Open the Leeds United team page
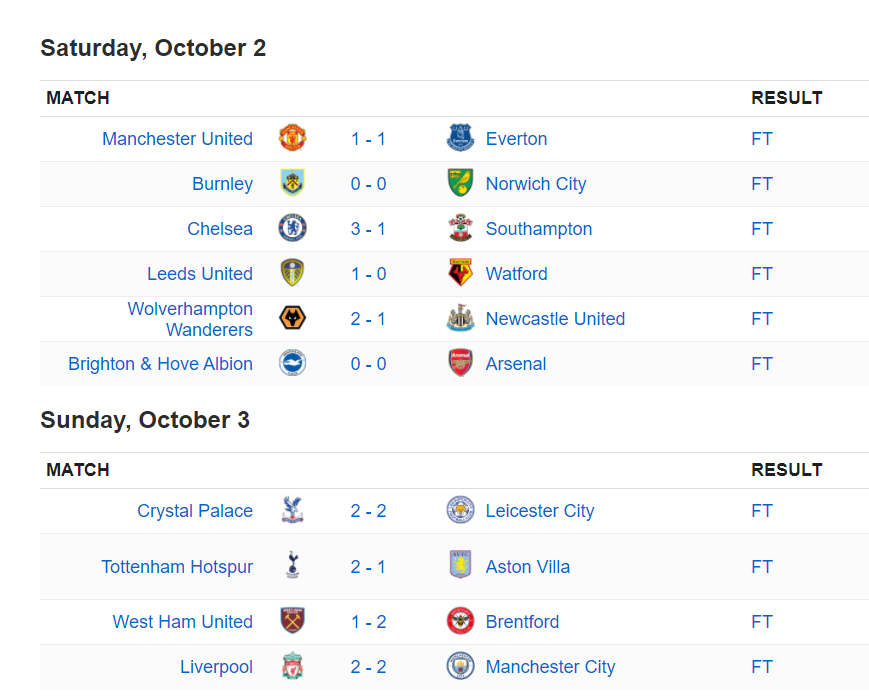 [200, 273]
